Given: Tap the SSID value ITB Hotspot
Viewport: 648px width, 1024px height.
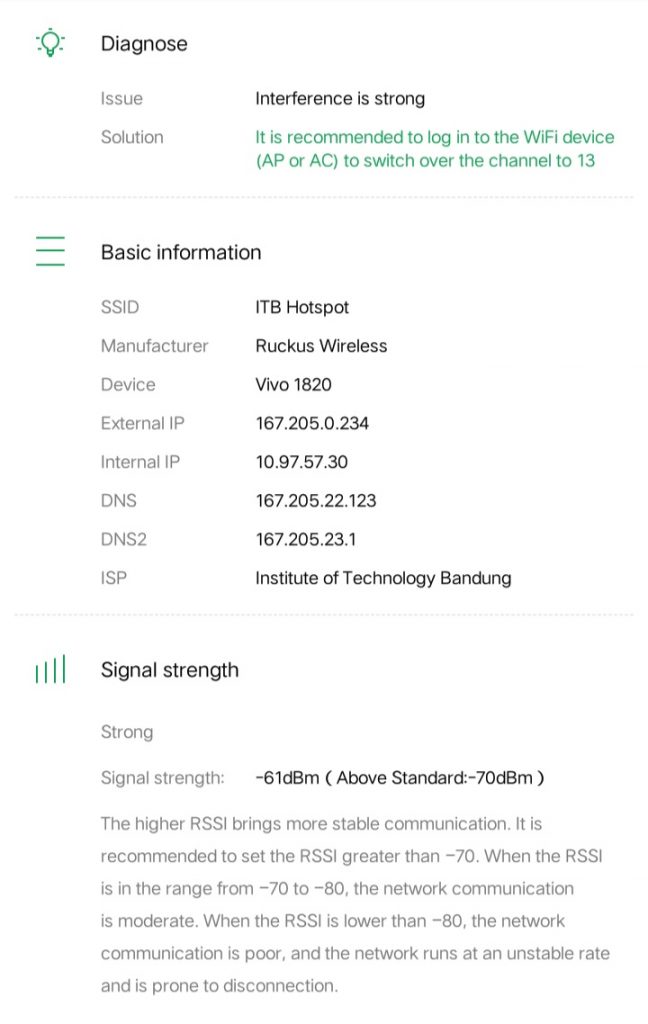Looking at the screenshot, I should pyautogui.click(x=302, y=307).
